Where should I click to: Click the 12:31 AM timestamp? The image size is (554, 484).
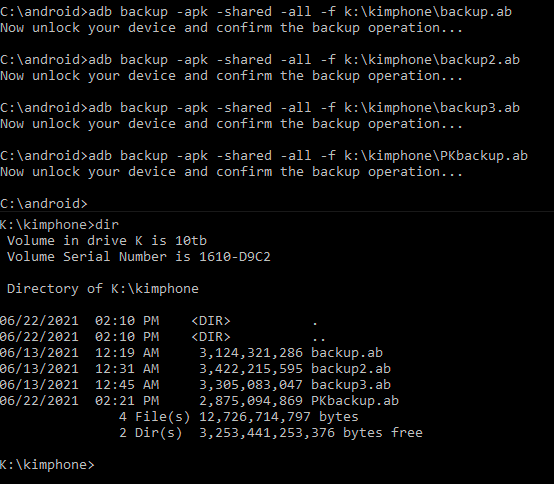127,368
